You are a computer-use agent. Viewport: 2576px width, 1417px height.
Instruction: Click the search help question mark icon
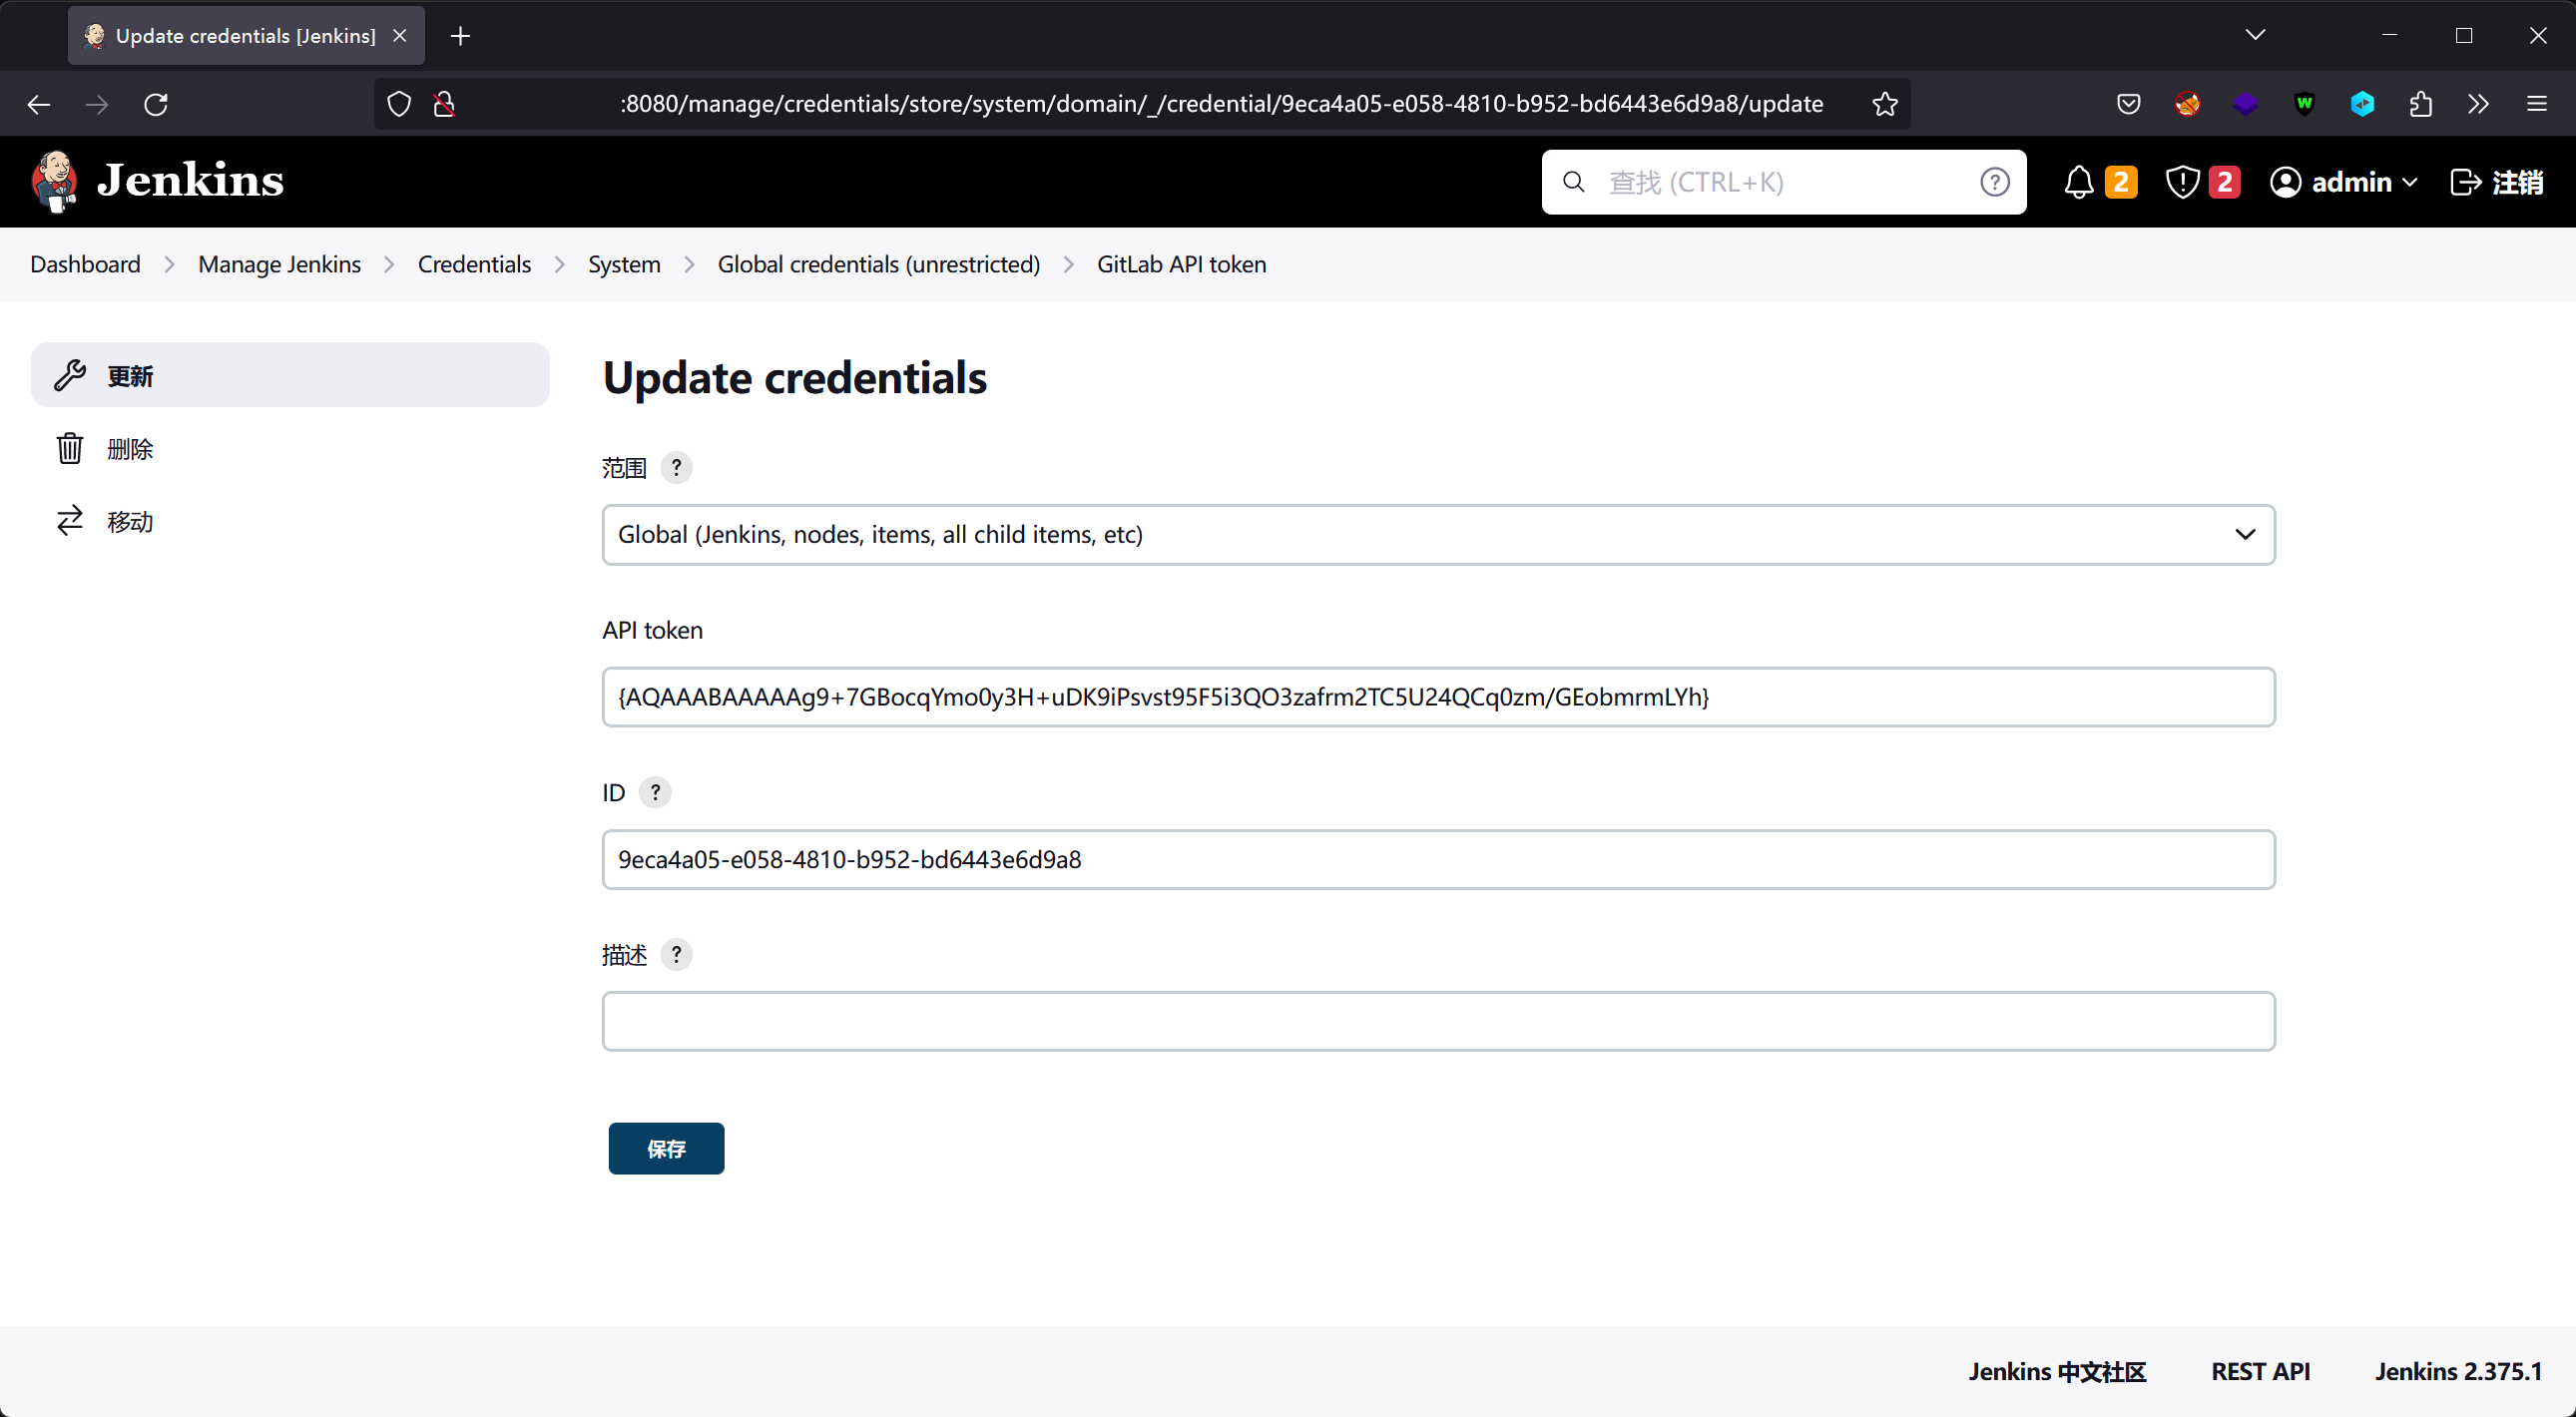(1994, 182)
